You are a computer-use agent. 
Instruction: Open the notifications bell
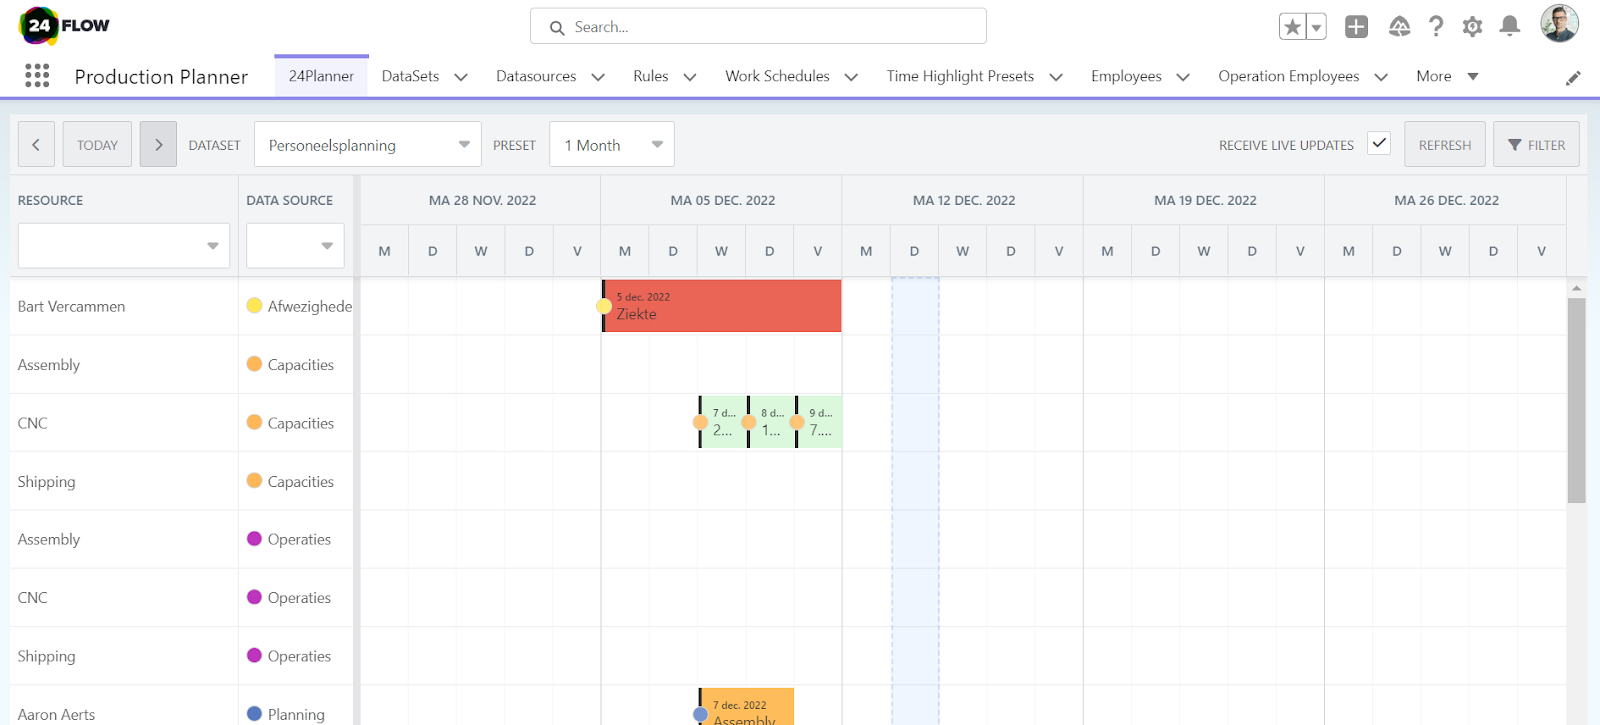(x=1510, y=27)
